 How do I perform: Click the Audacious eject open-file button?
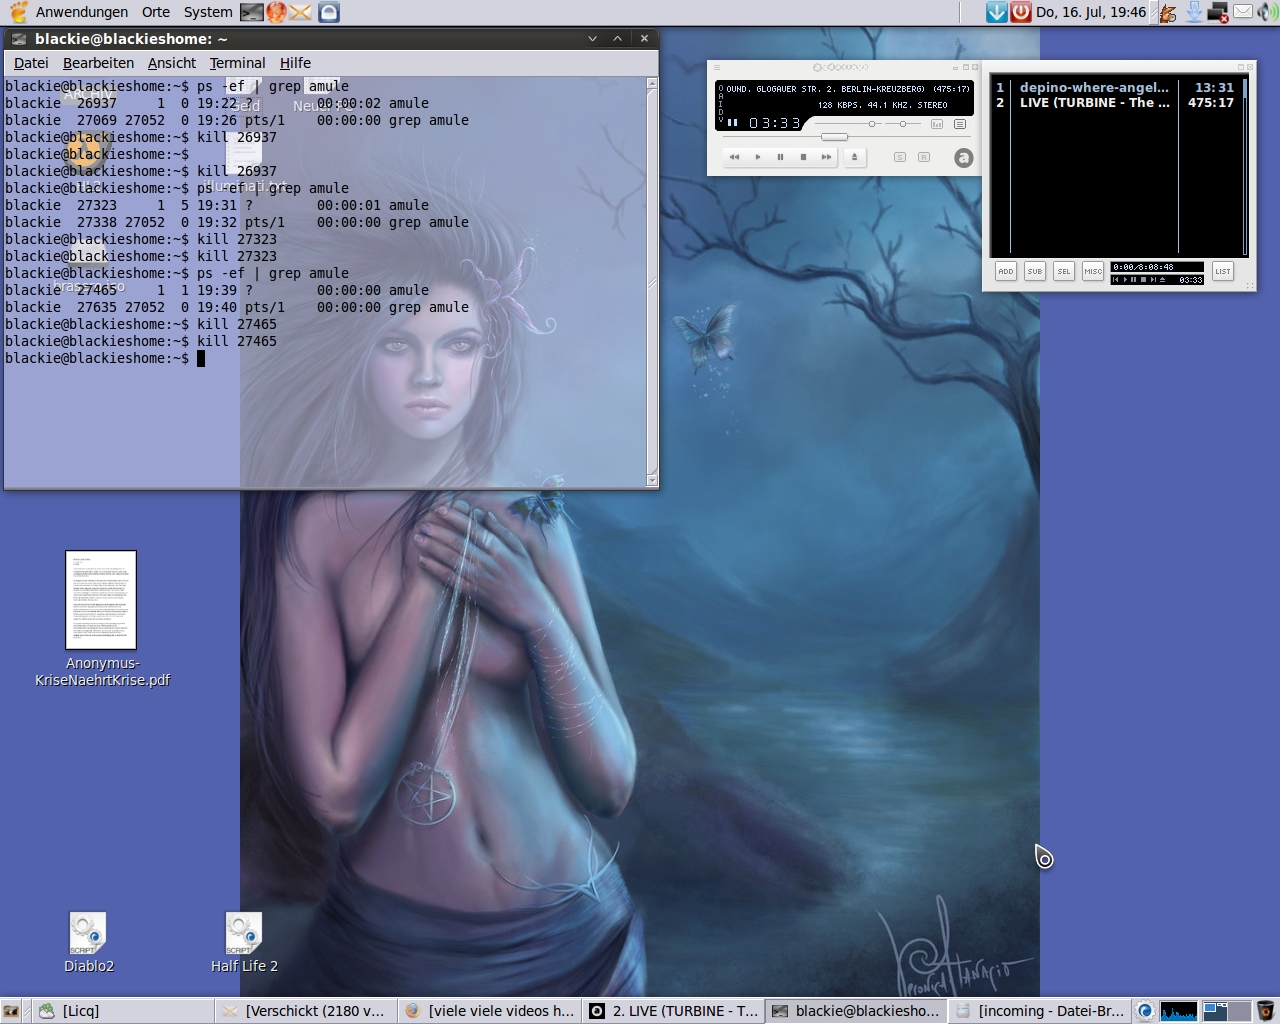pos(854,157)
